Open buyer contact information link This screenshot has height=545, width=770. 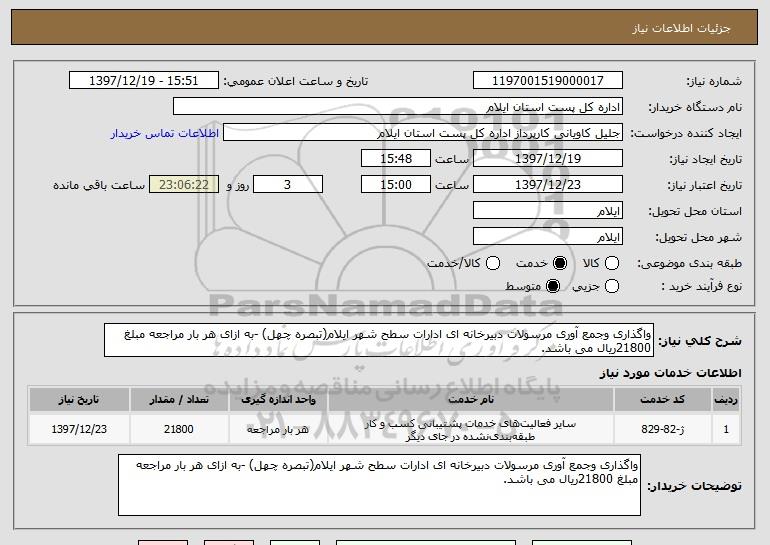coord(165,133)
